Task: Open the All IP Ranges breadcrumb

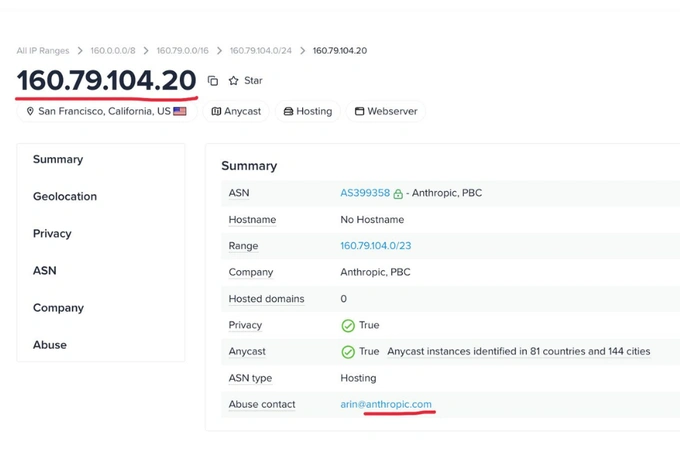Action: (43, 51)
